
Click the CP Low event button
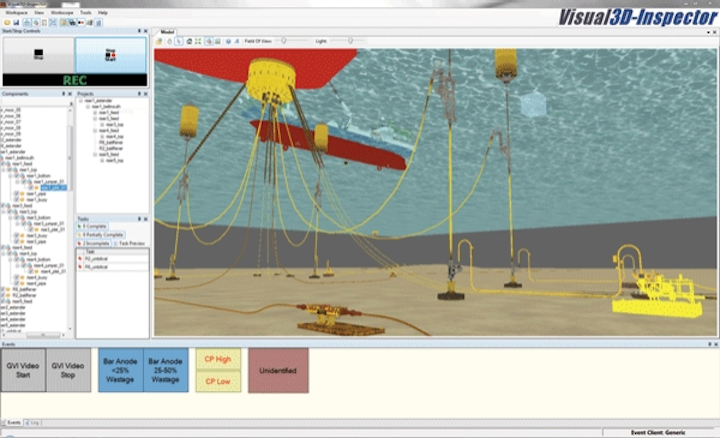[x=218, y=381]
